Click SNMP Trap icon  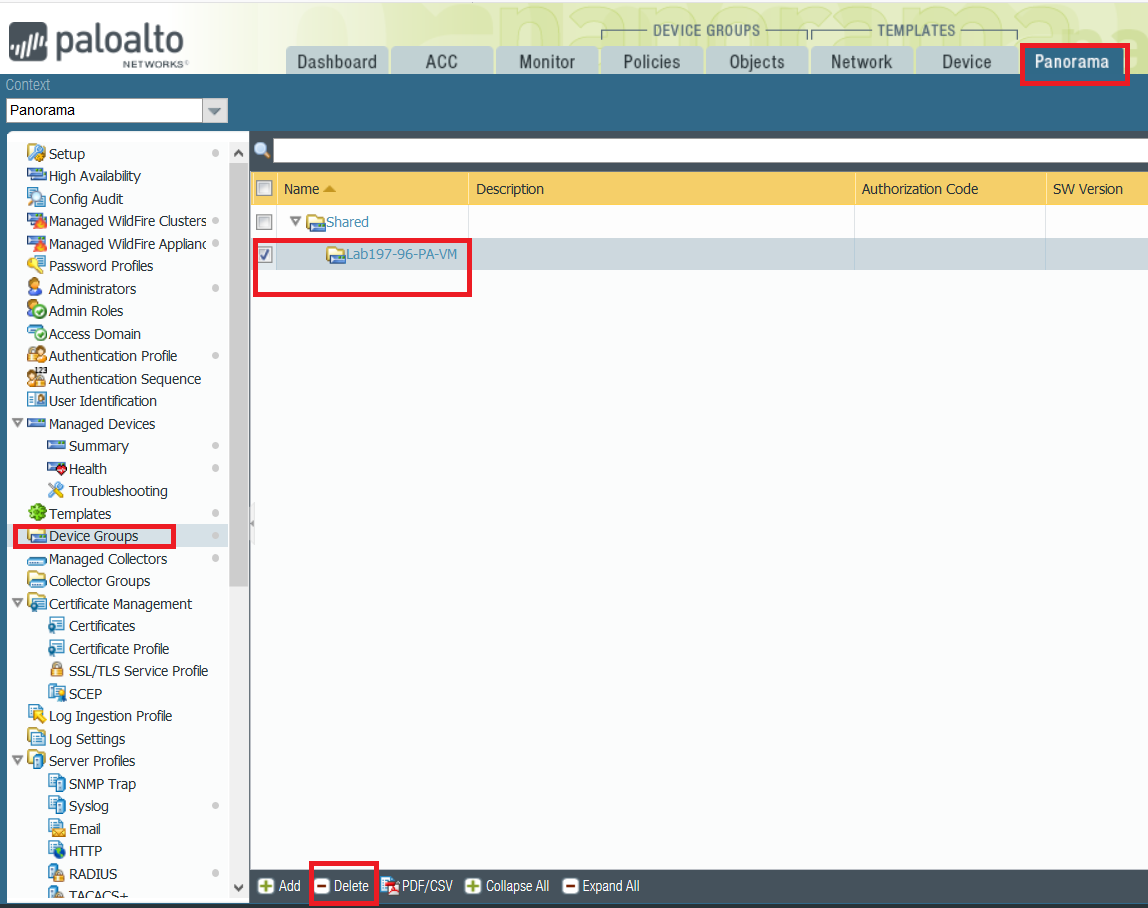pos(56,783)
